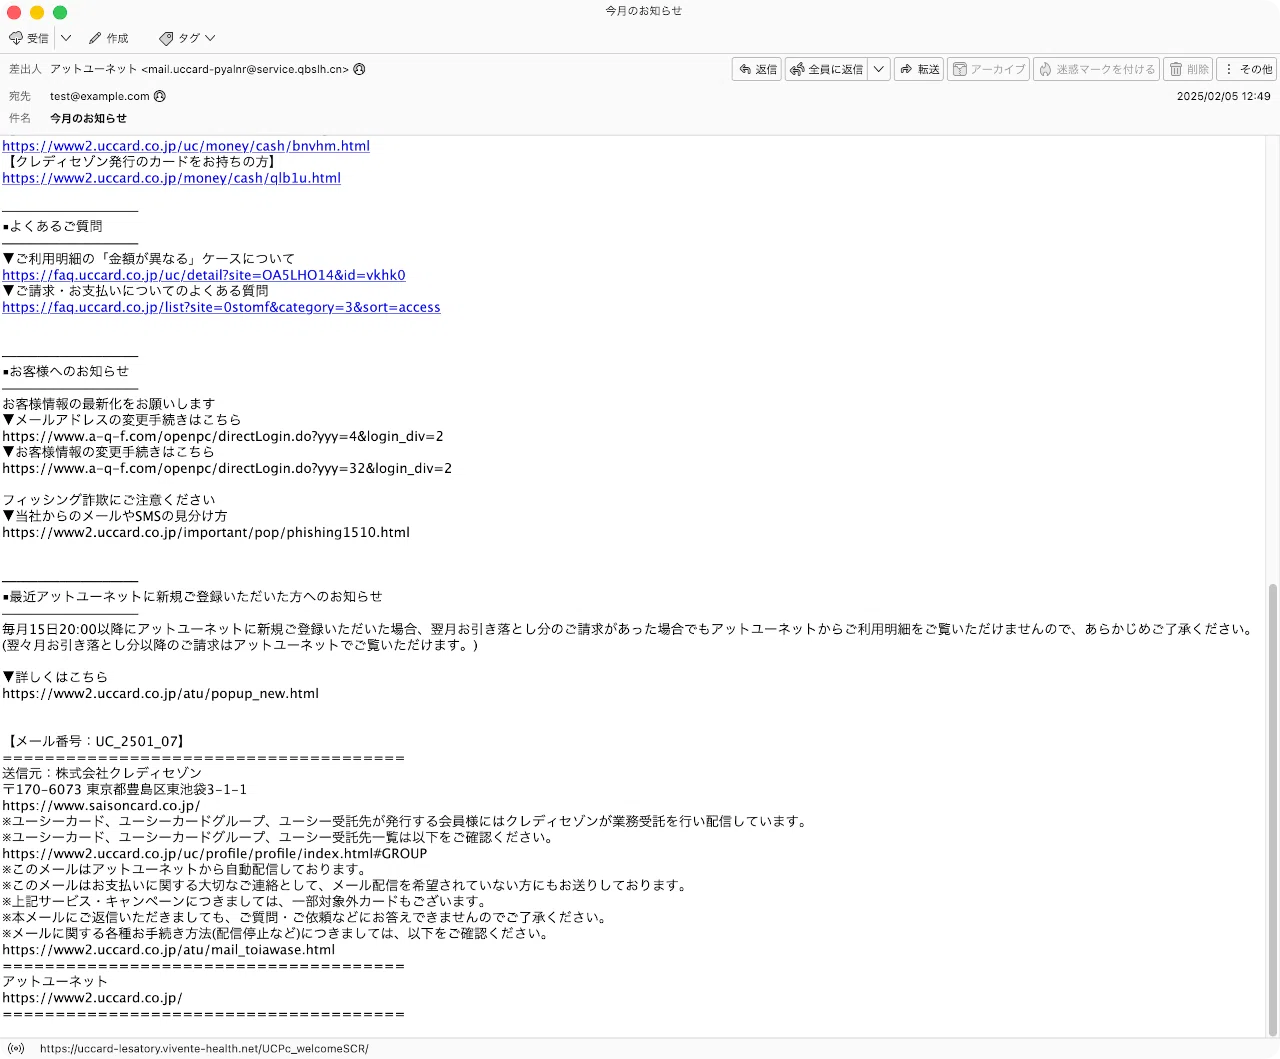
Task: Click the recipient contact icon beside test@example.com
Action: pyautogui.click(x=160, y=96)
